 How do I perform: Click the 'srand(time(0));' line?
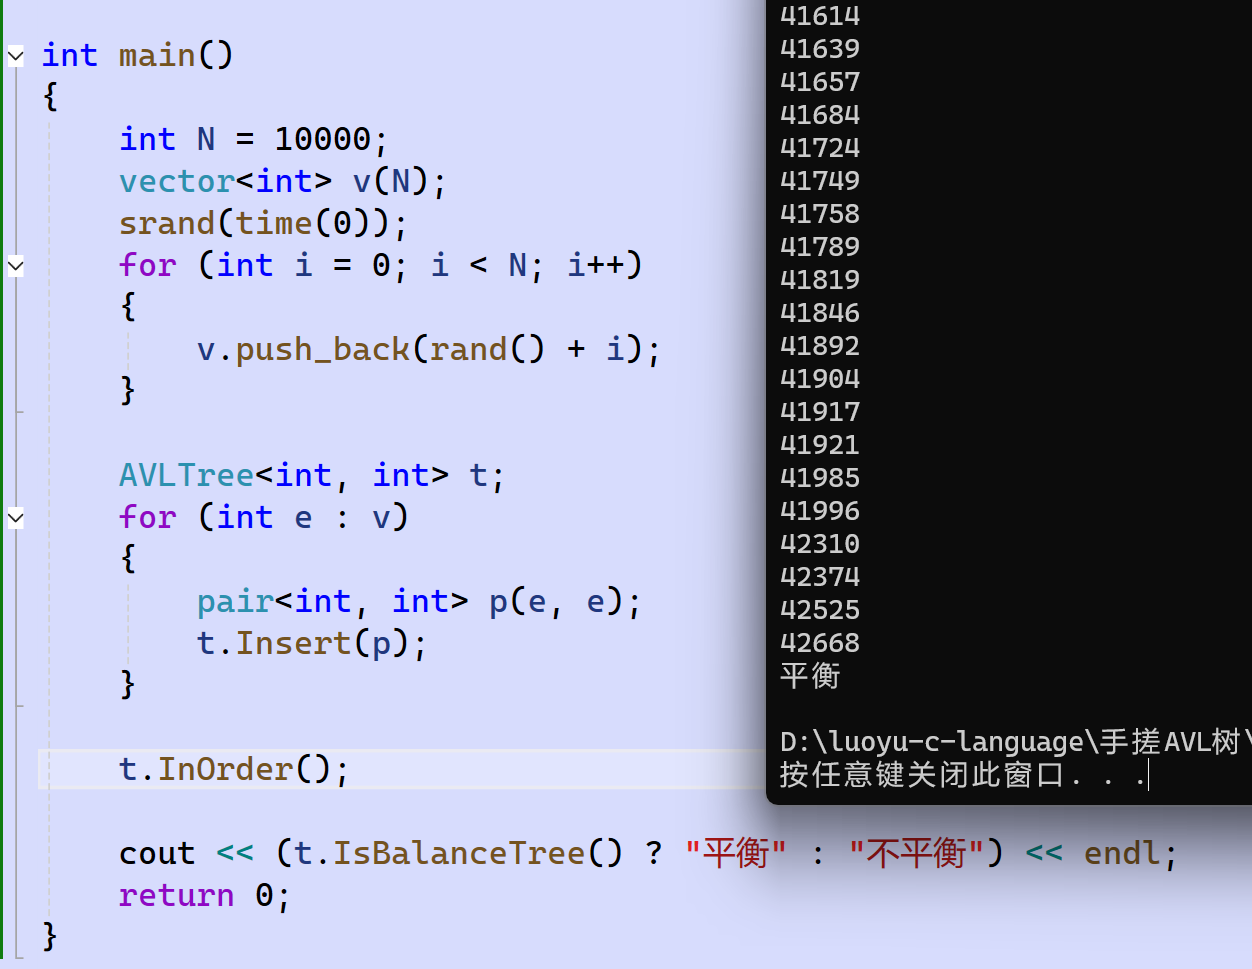[x=263, y=223]
